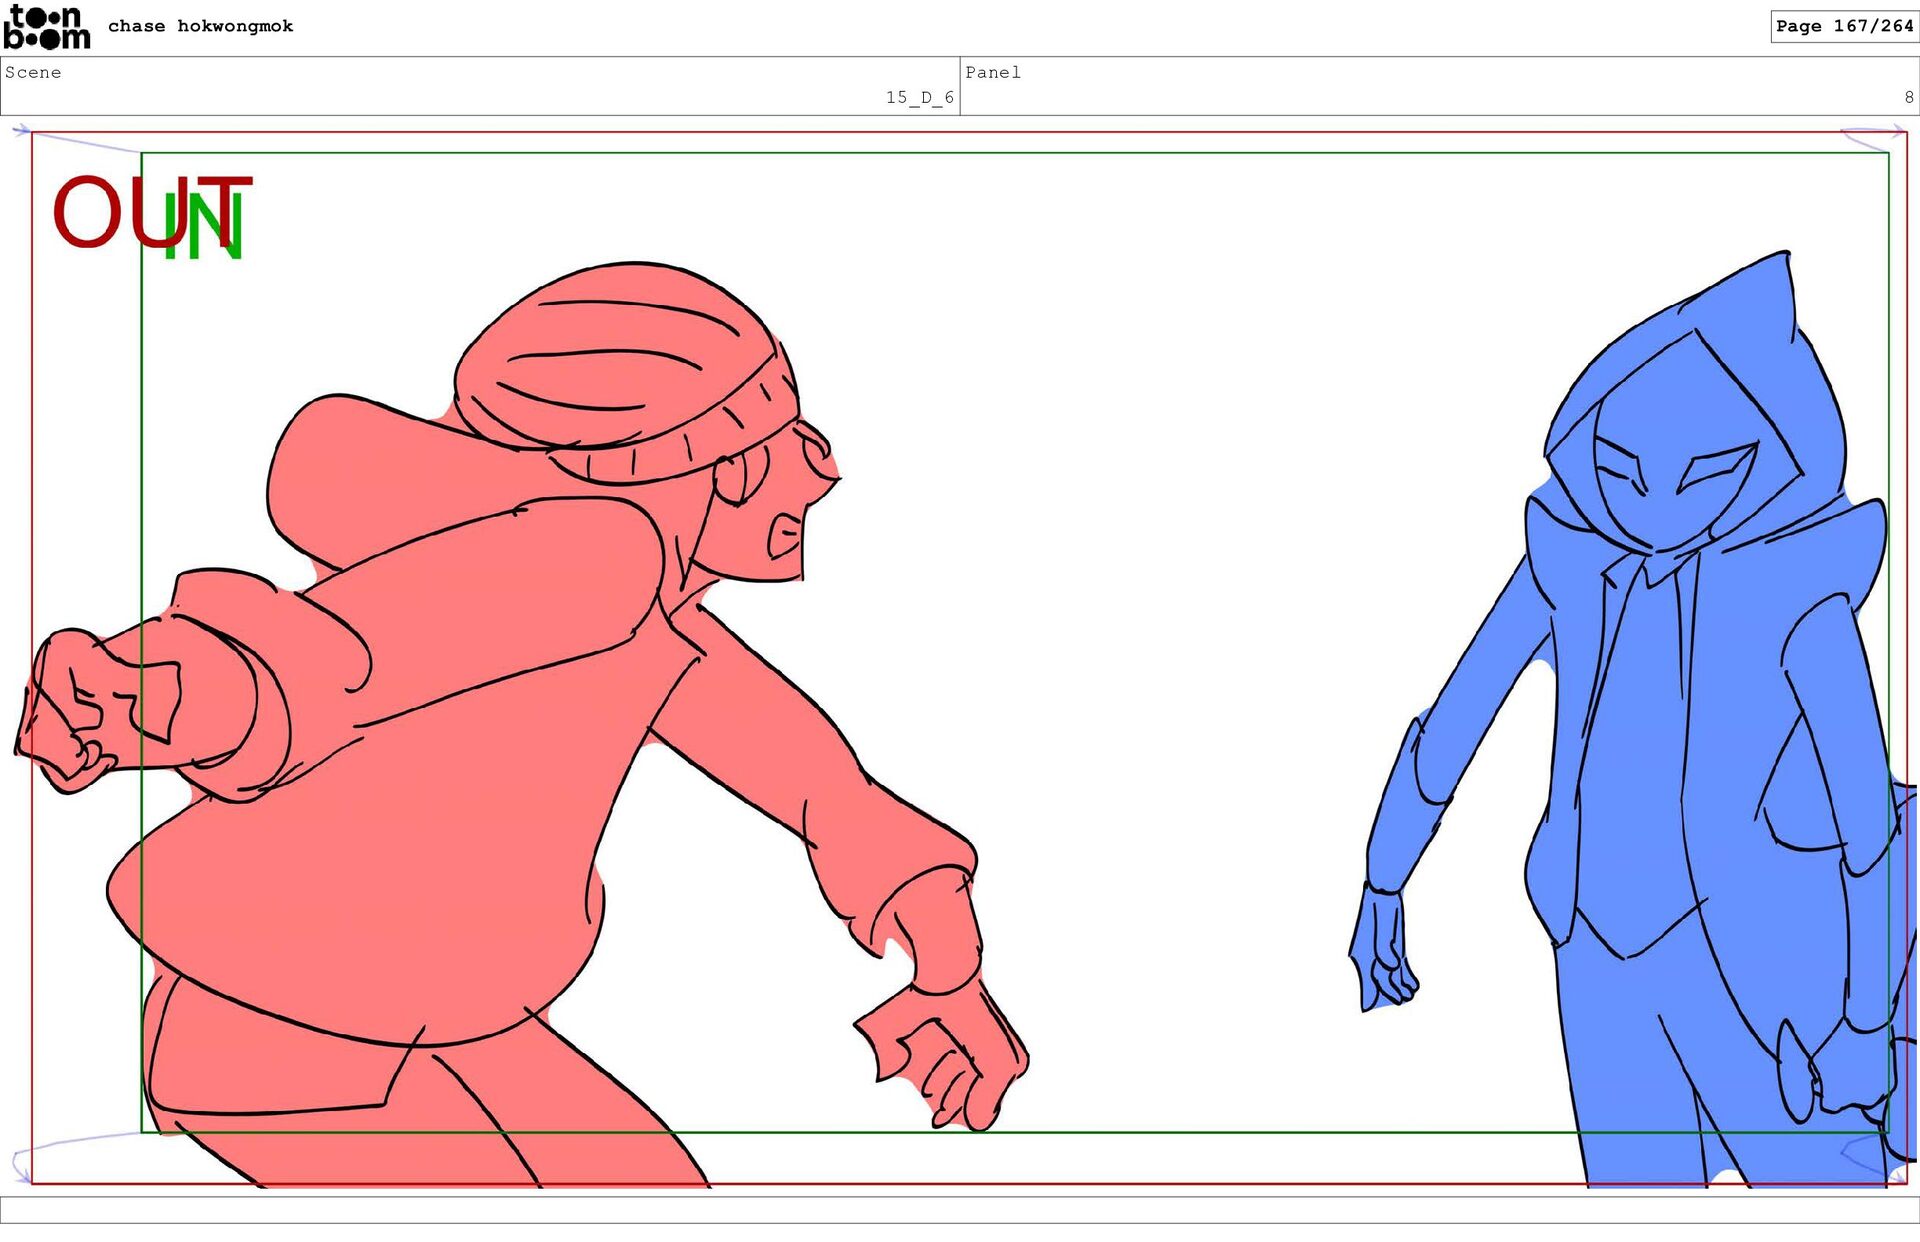The image size is (1920, 1242).
Task: Click the purple arrow at top-left frame corner
Action: coord(22,130)
